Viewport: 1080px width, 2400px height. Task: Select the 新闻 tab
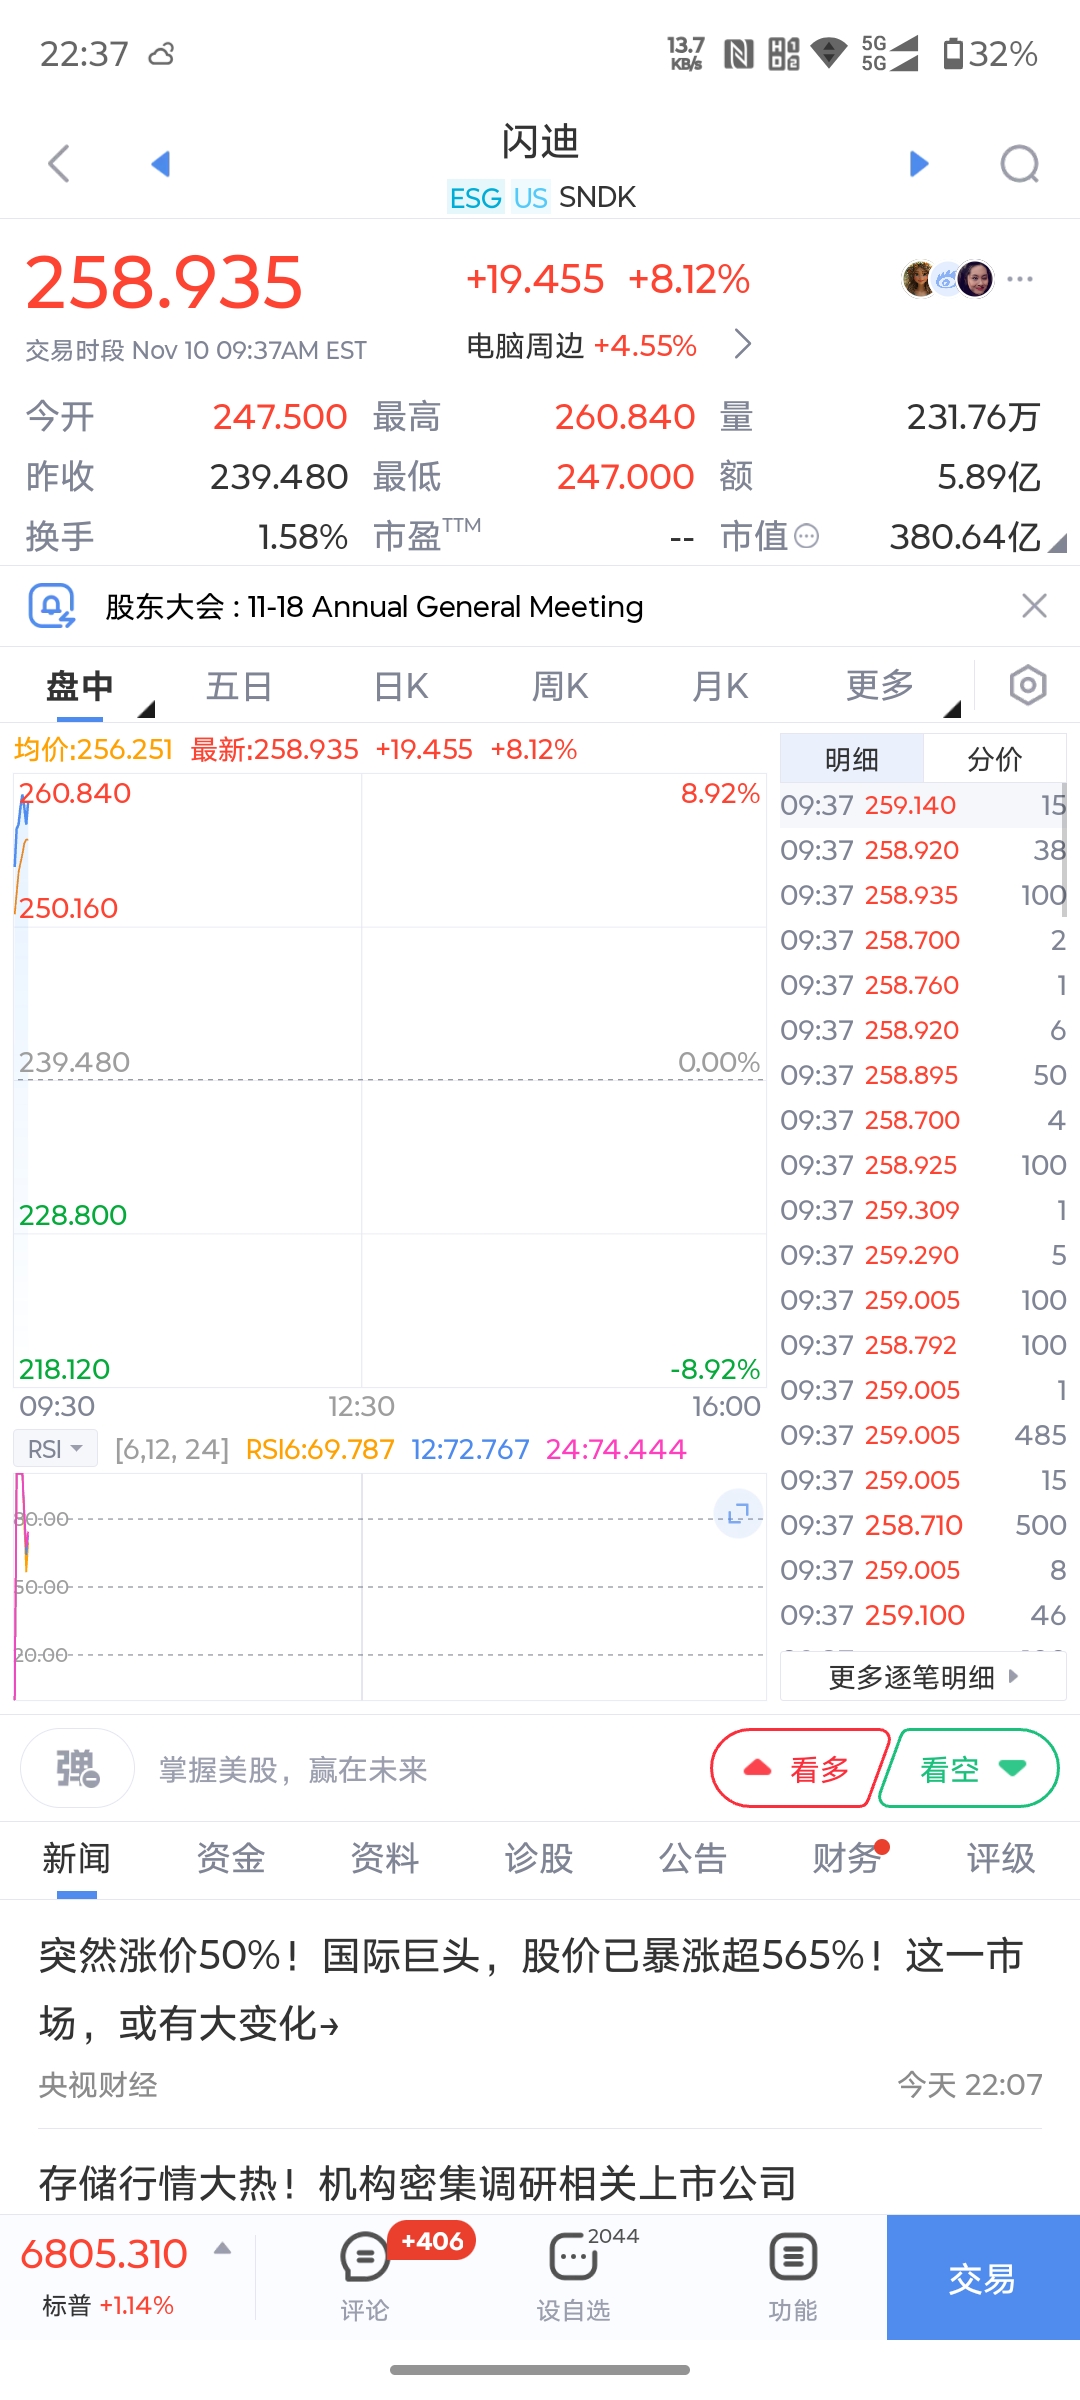pos(77,1859)
